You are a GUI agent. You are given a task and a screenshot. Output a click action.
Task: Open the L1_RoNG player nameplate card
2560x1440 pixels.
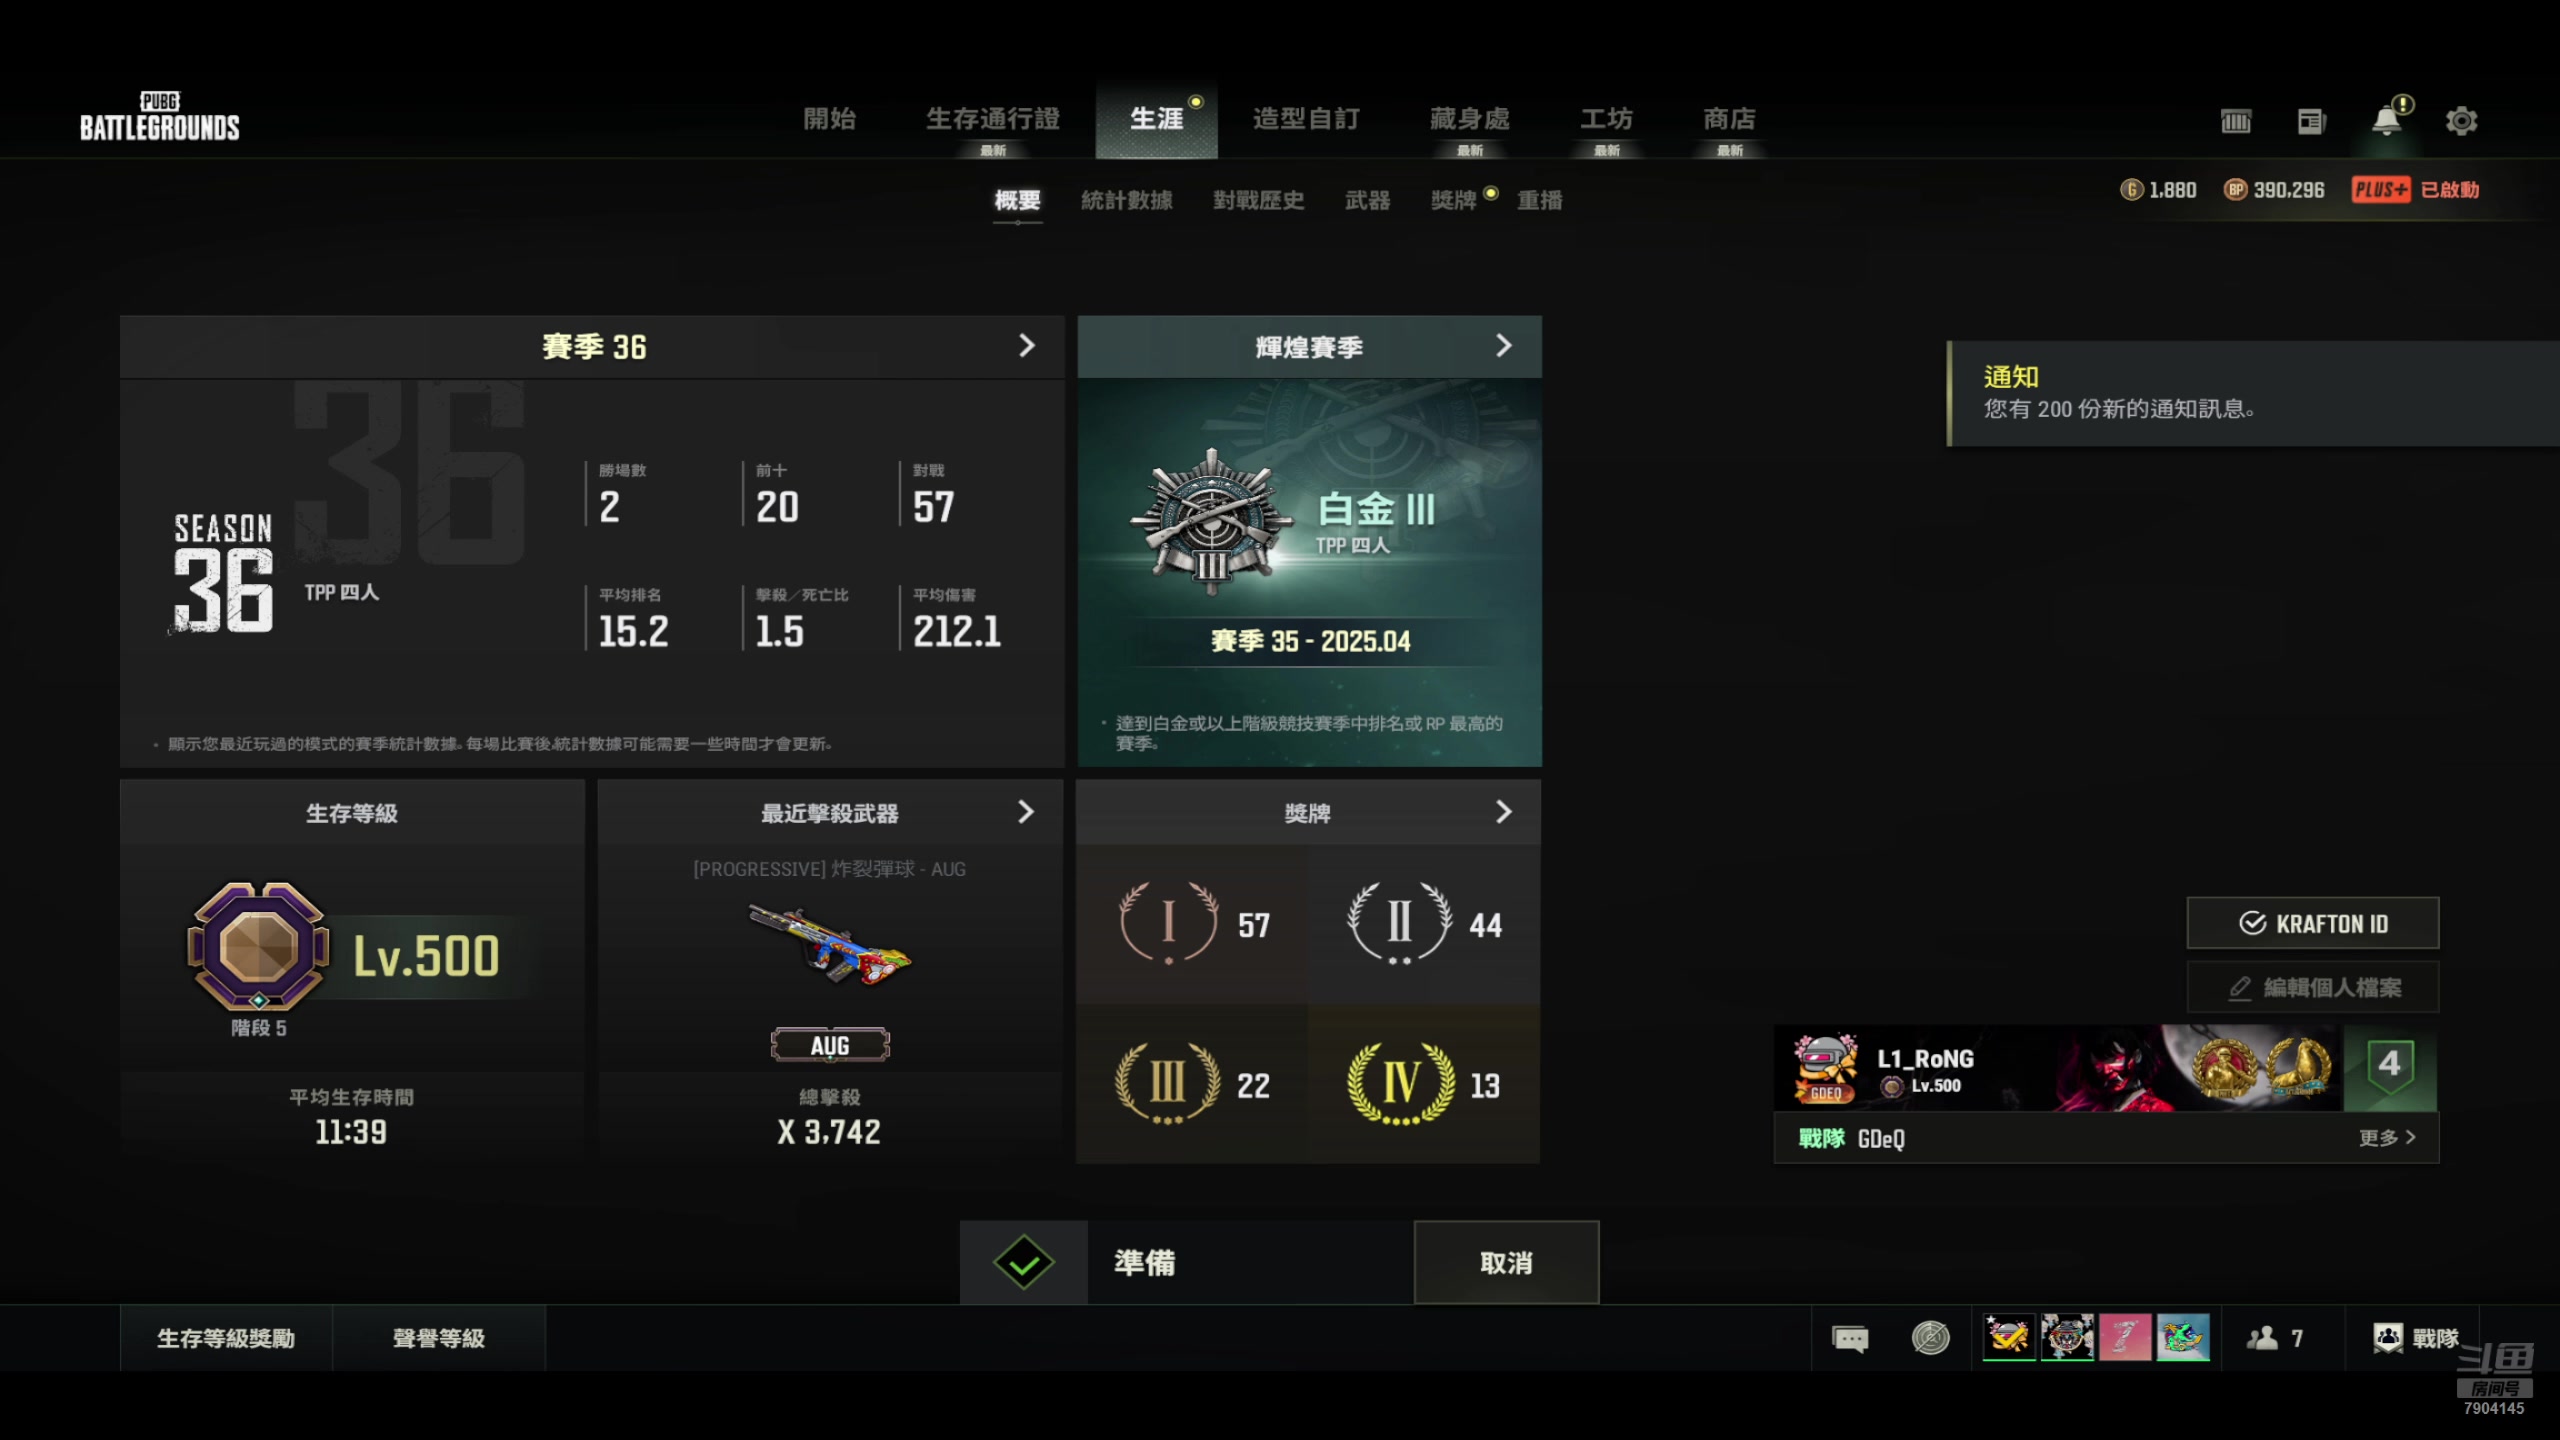tap(2105, 1068)
